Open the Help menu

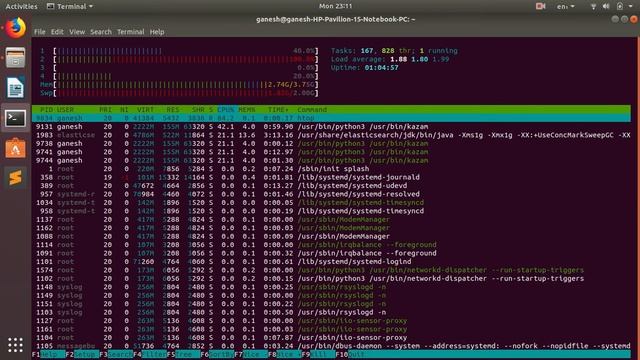157,32
